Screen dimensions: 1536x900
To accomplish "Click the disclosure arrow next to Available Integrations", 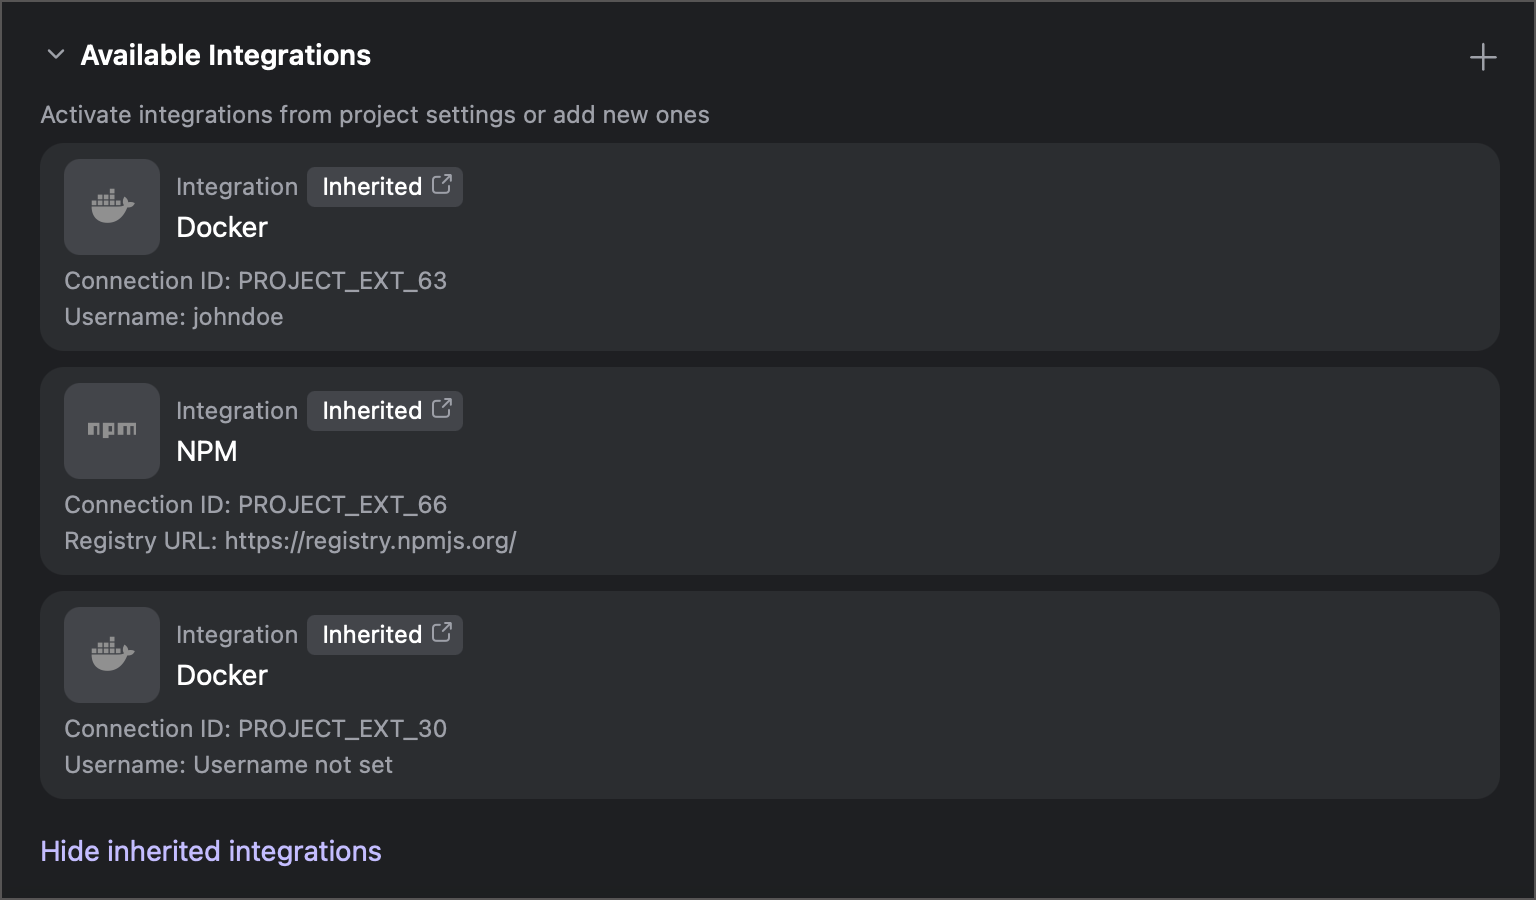I will click(x=56, y=55).
